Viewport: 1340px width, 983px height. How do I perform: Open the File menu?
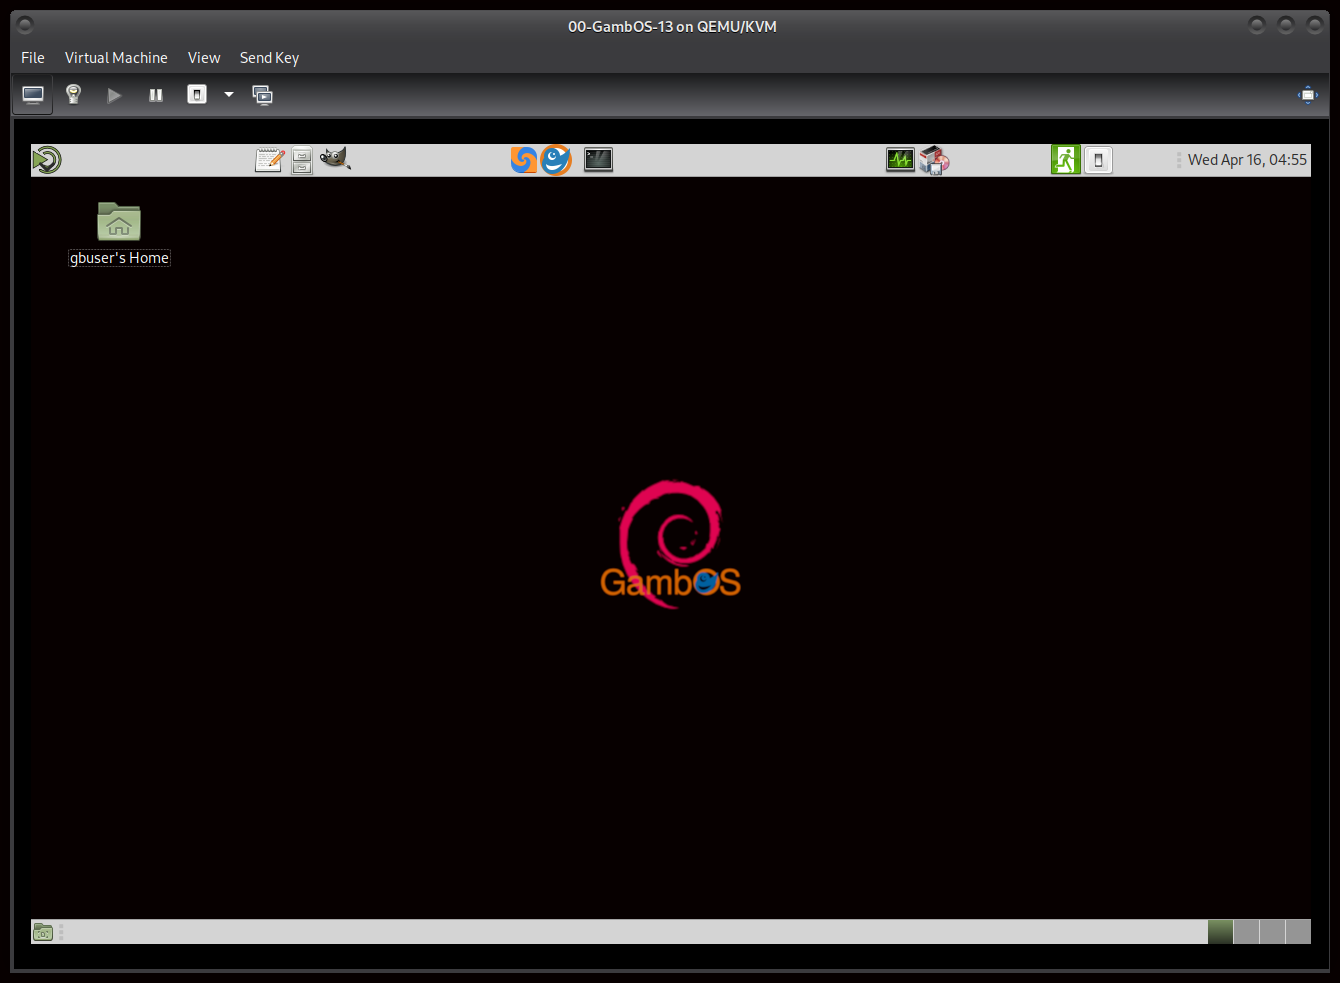(x=33, y=58)
